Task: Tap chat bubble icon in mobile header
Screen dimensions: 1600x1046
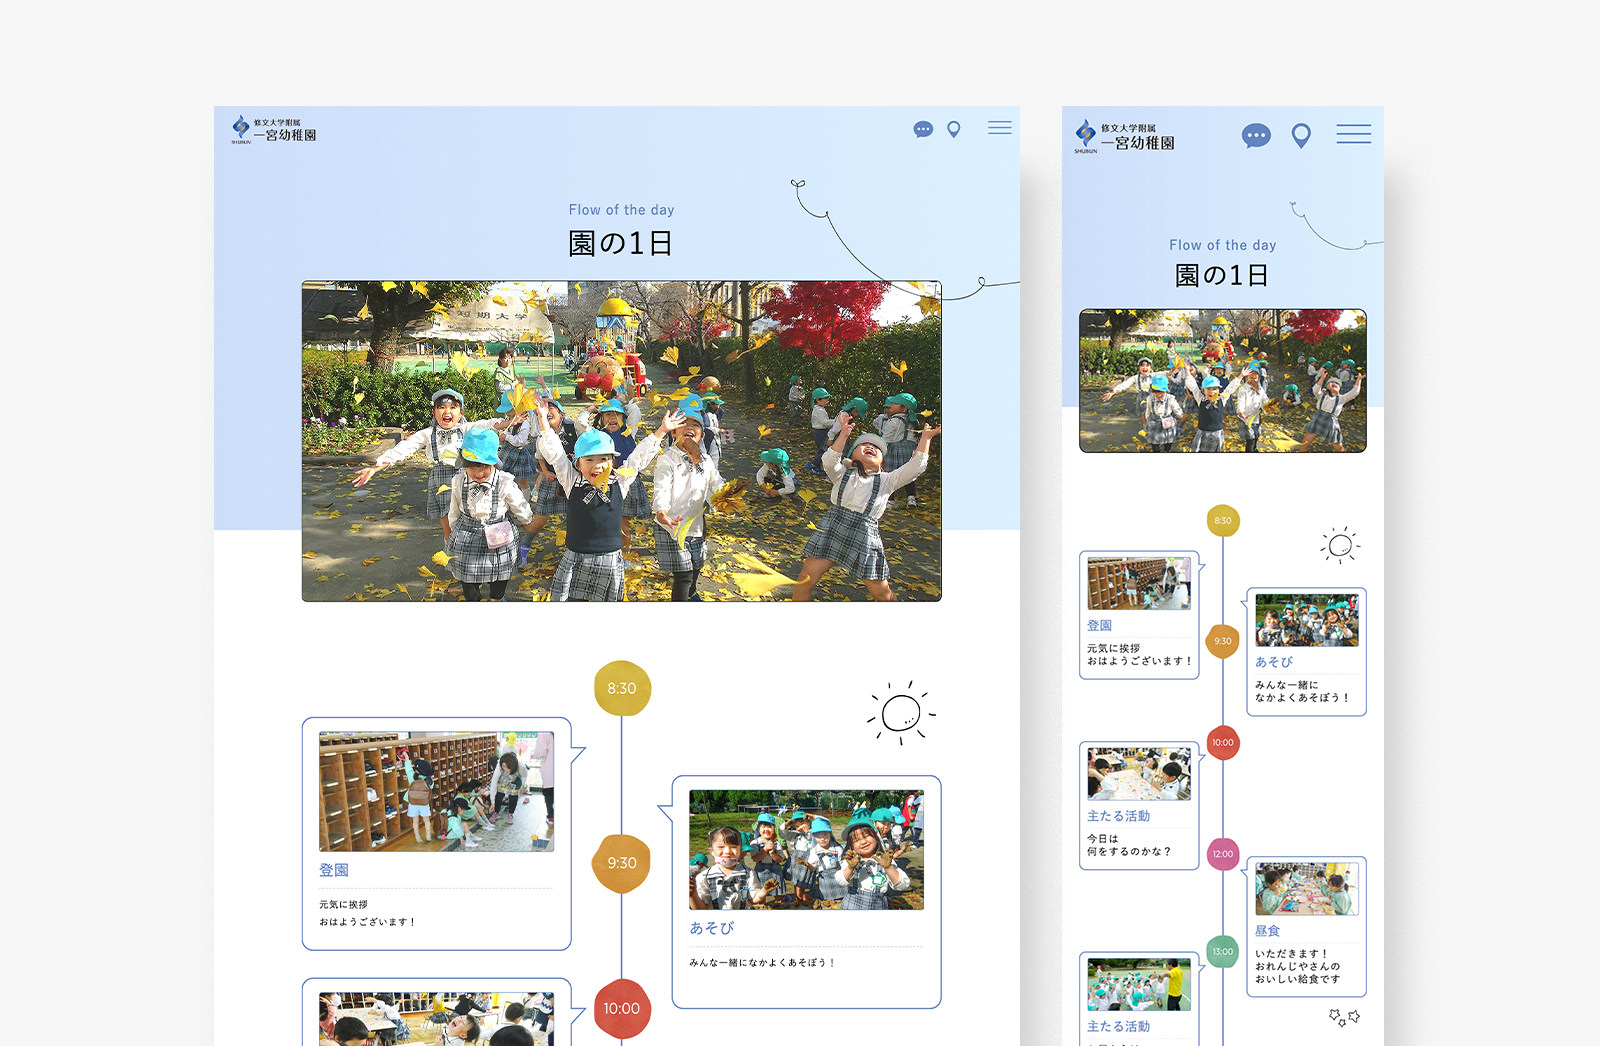Action: click(1256, 135)
